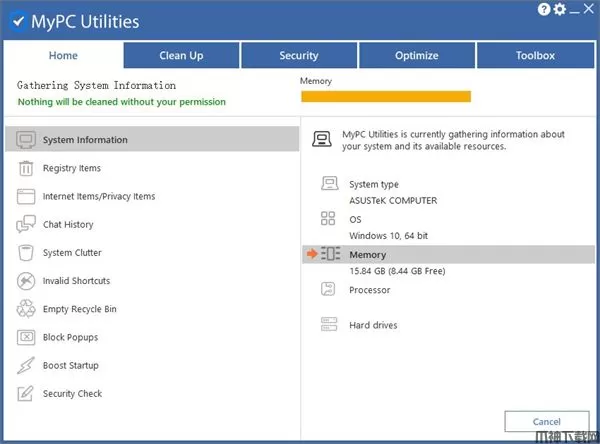The width and height of the screenshot is (600, 444).
Task: Open settings via the gear icon
Action: pyautogui.click(x=559, y=10)
